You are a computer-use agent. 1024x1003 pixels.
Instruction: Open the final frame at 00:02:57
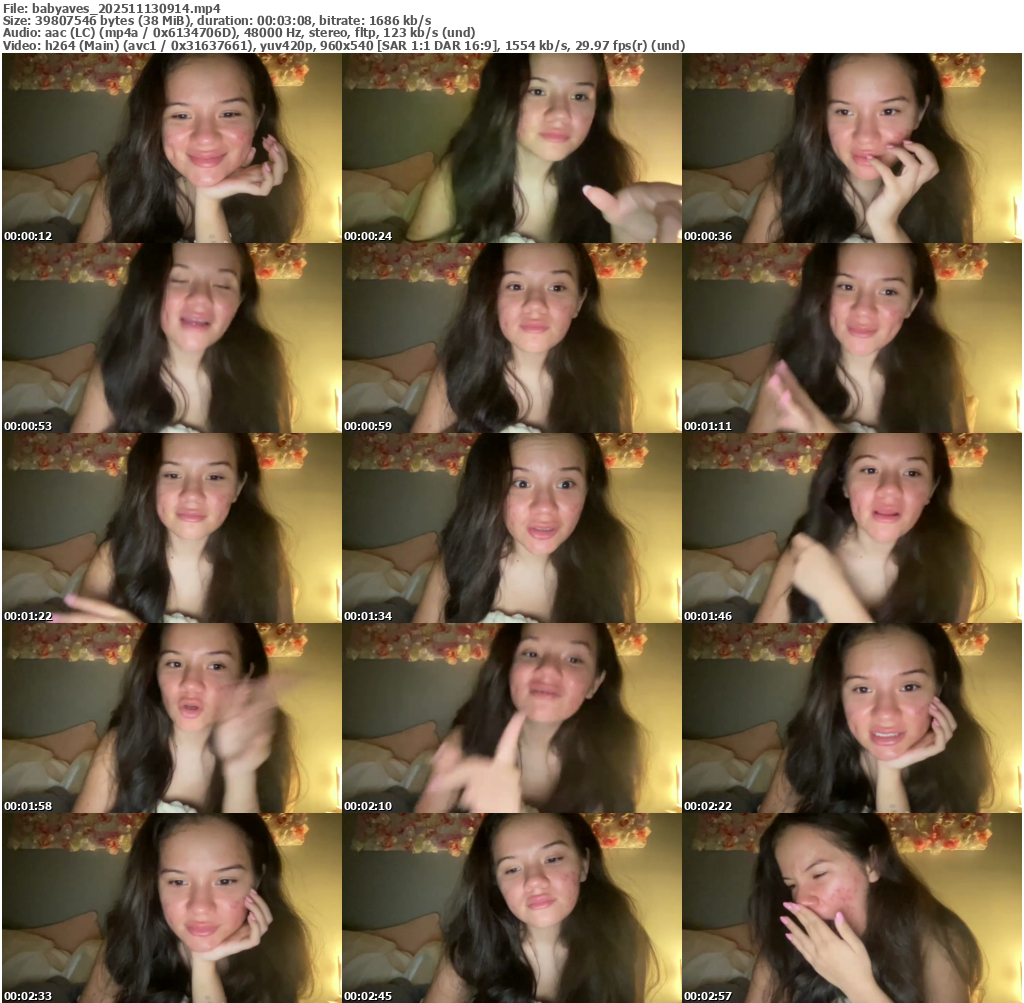click(x=851, y=908)
